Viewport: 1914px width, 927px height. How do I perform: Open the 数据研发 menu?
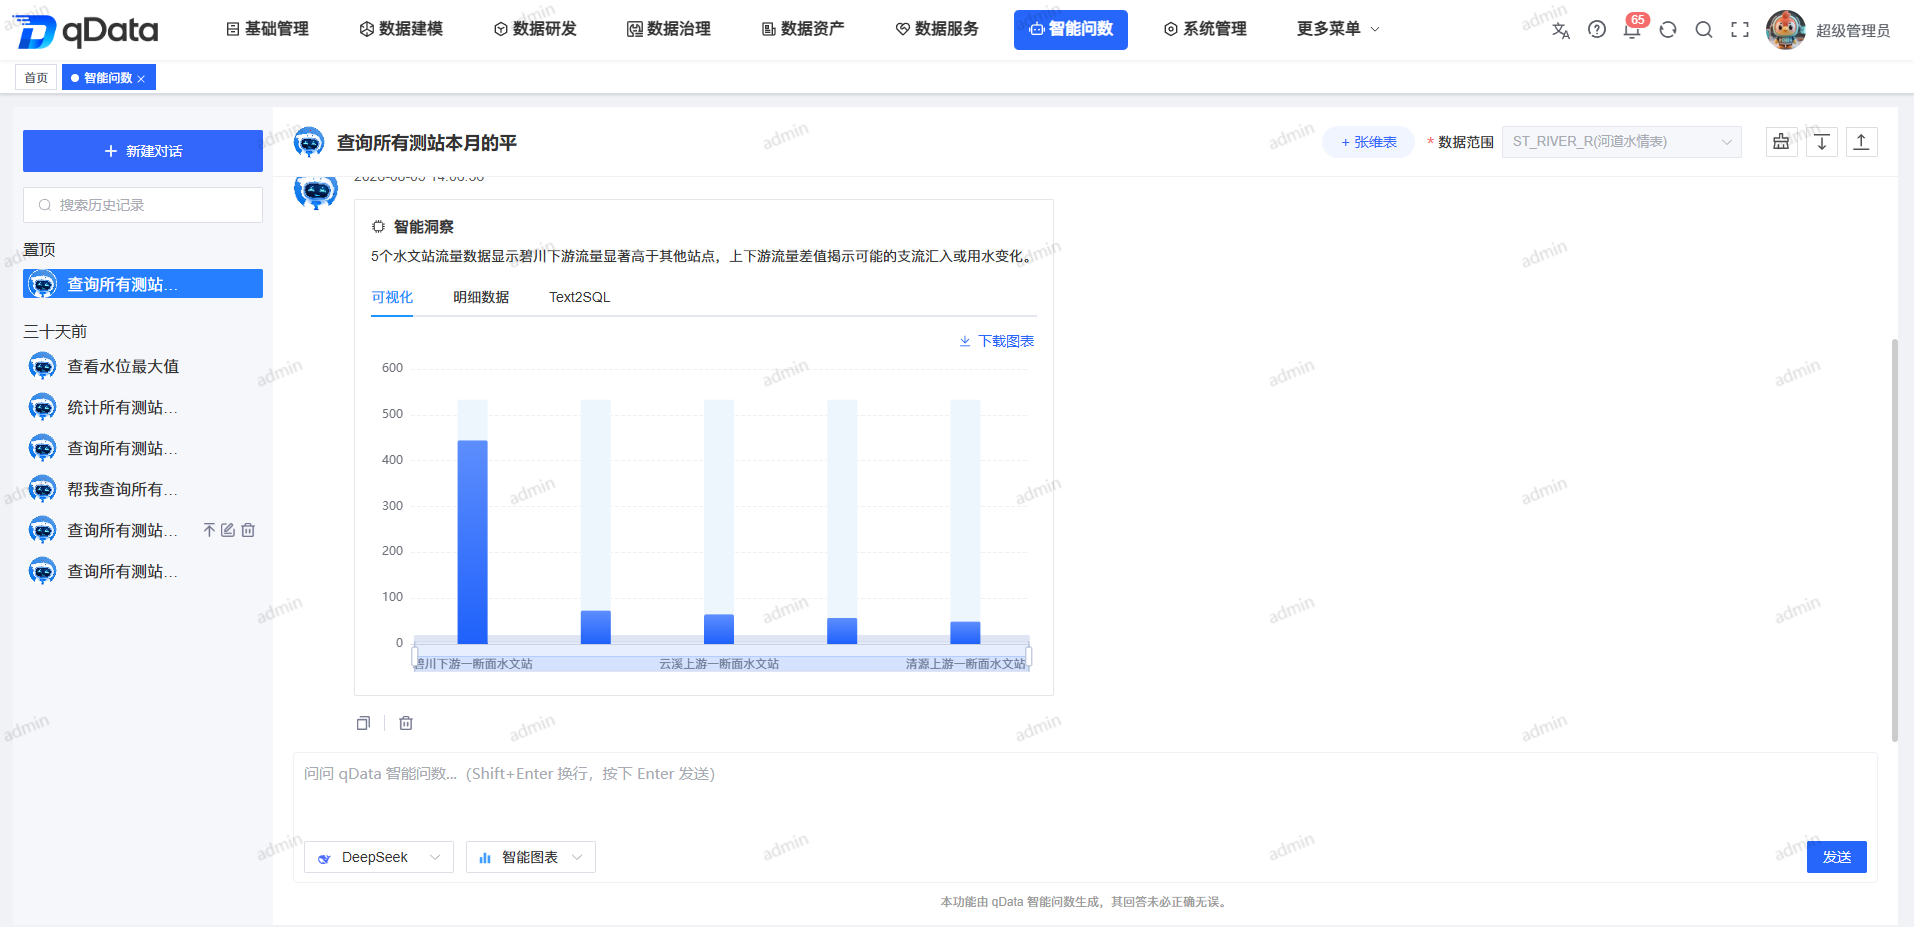tap(535, 29)
